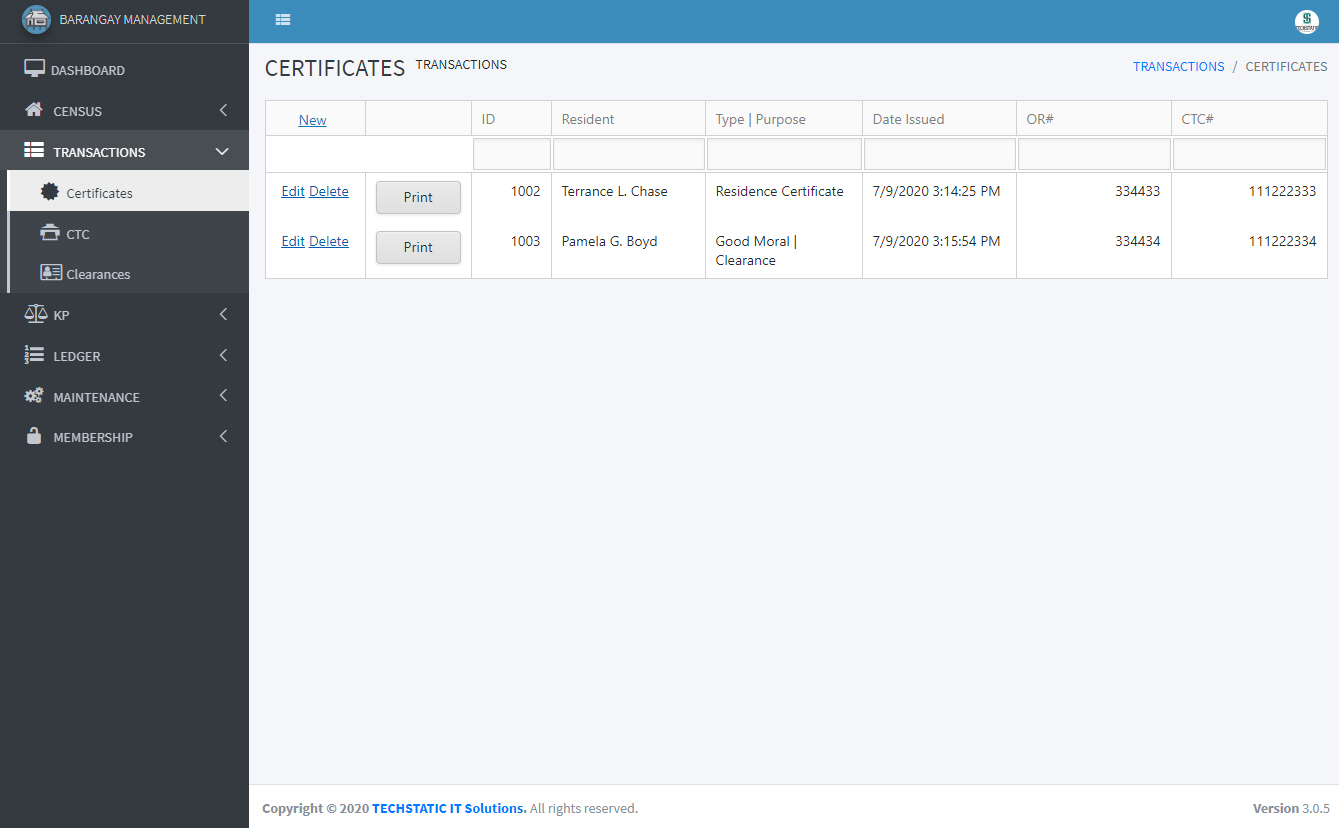
Task: Click CTC number 111222333
Action: pyautogui.click(x=1283, y=191)
